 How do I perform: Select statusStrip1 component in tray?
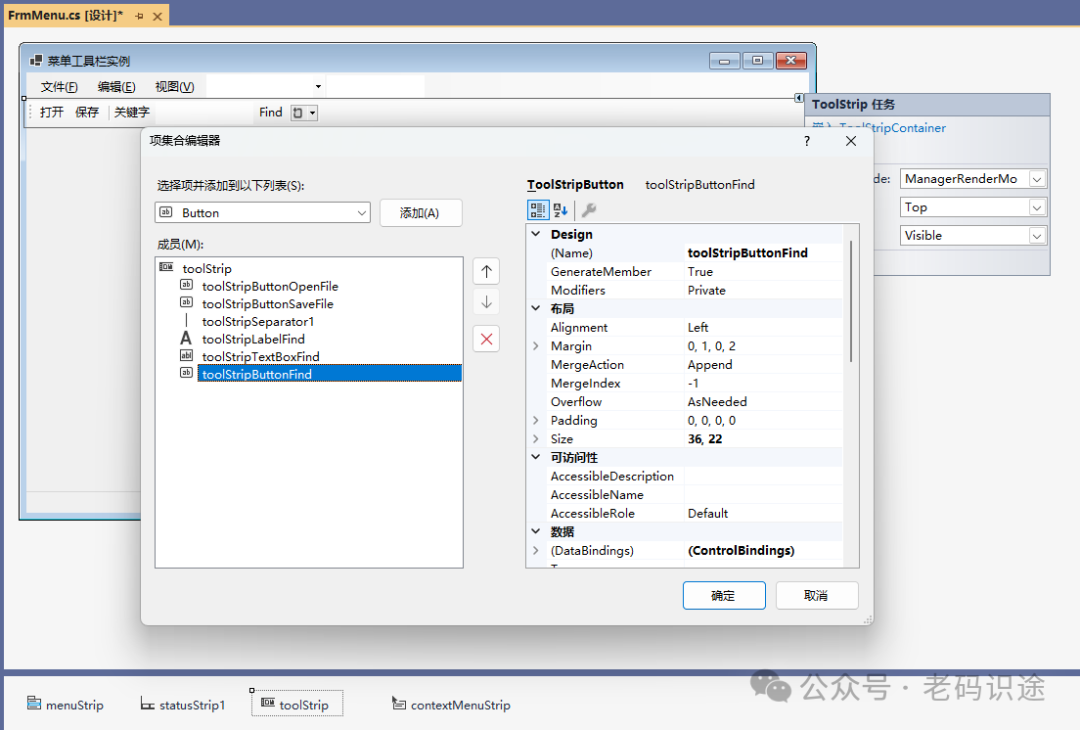coord(183,705)
